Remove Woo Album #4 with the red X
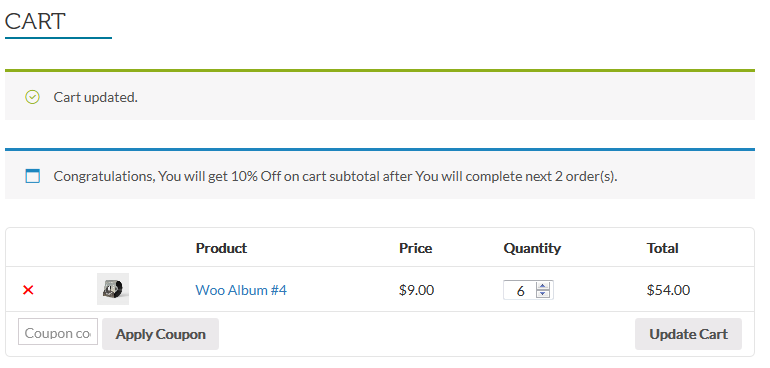 click(x=28, y=290)
